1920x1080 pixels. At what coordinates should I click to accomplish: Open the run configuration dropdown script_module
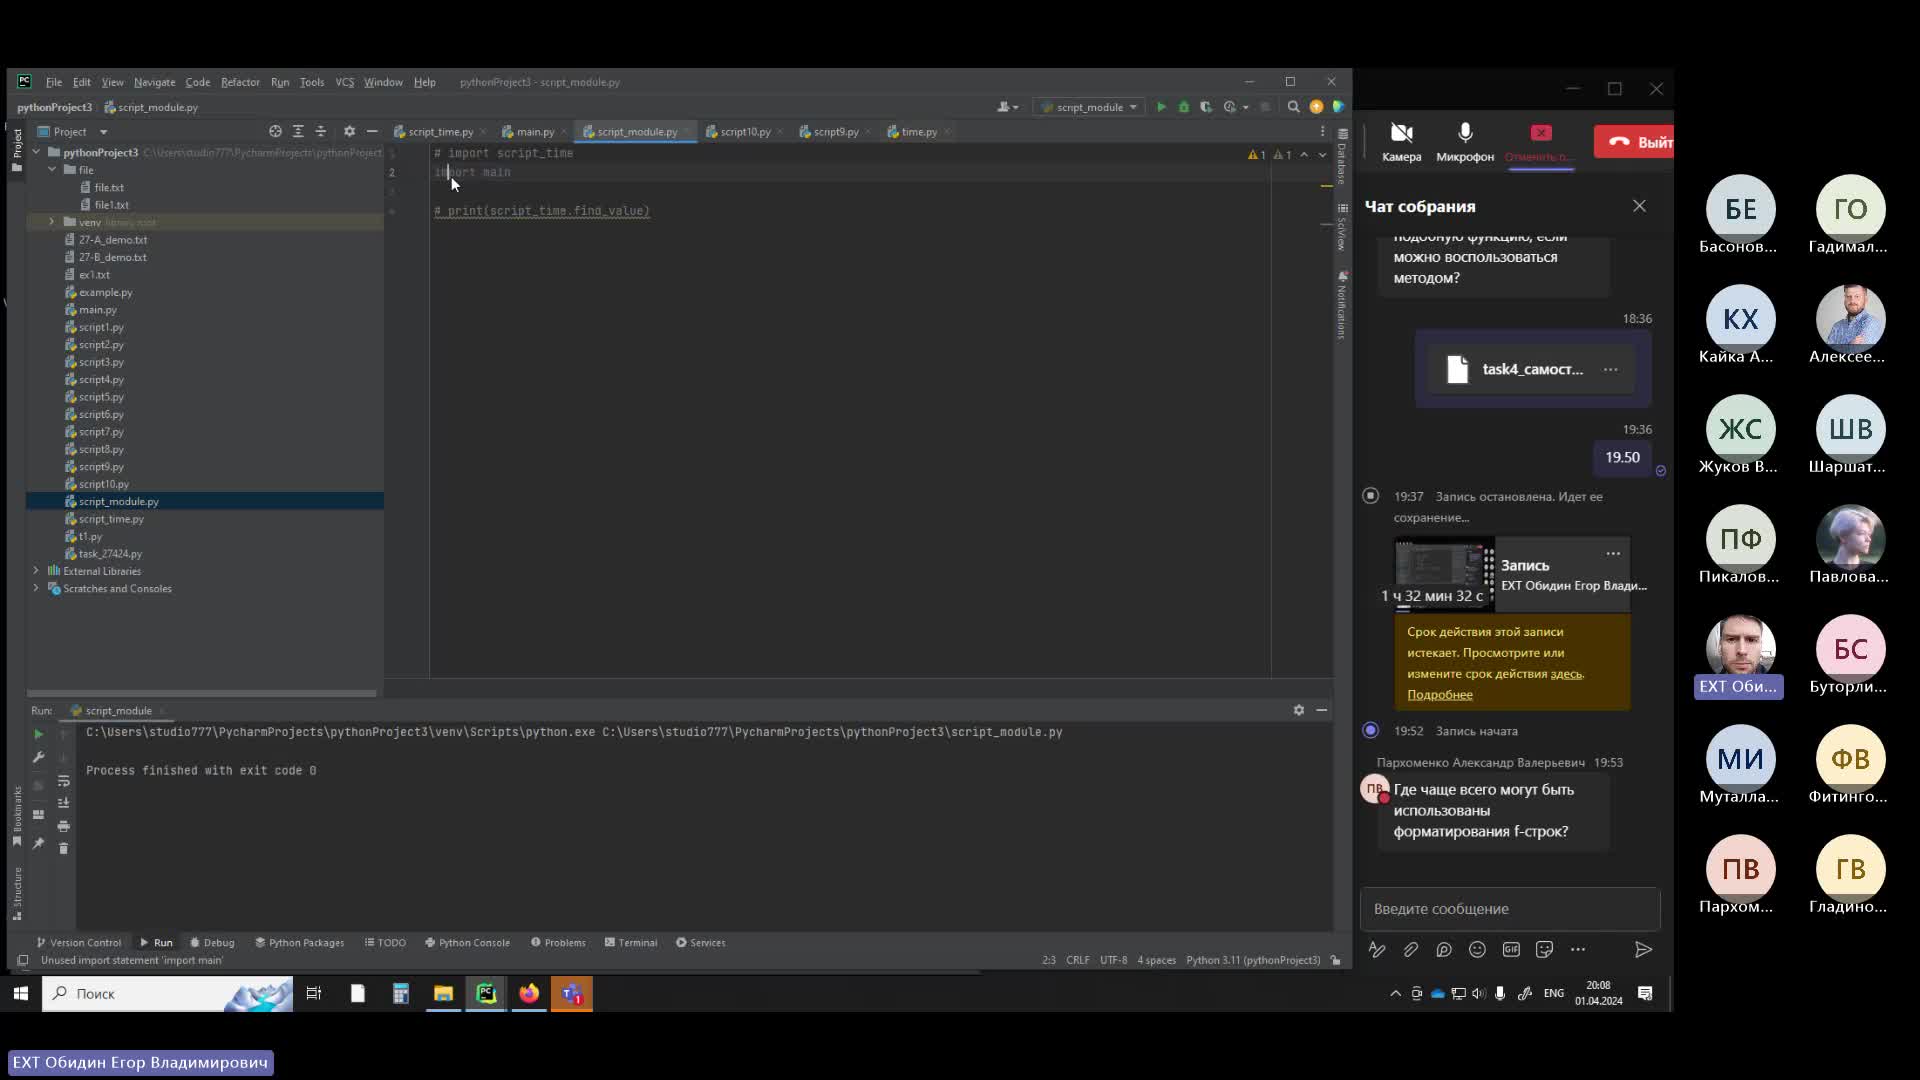[1090, 107]
